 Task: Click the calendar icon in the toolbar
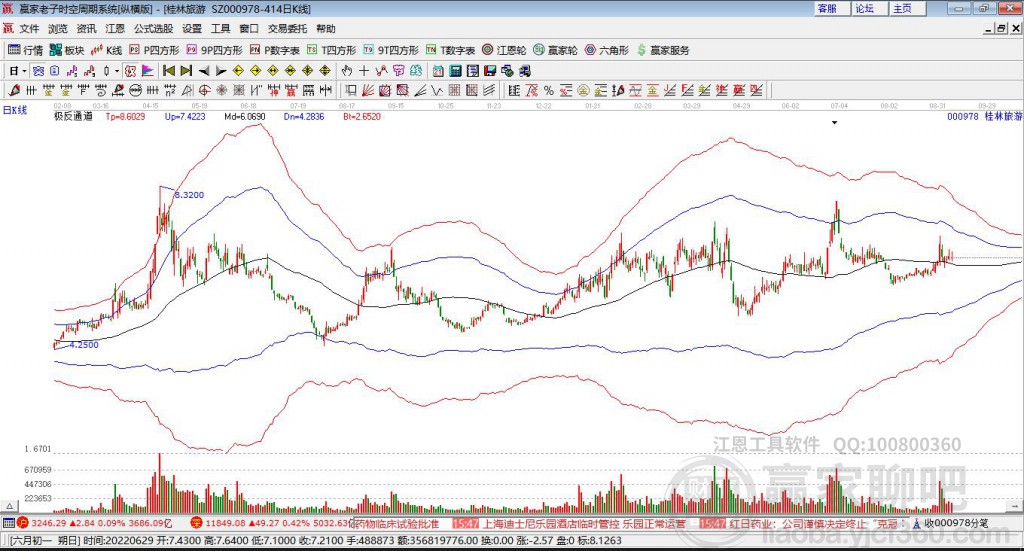point(438,71)
